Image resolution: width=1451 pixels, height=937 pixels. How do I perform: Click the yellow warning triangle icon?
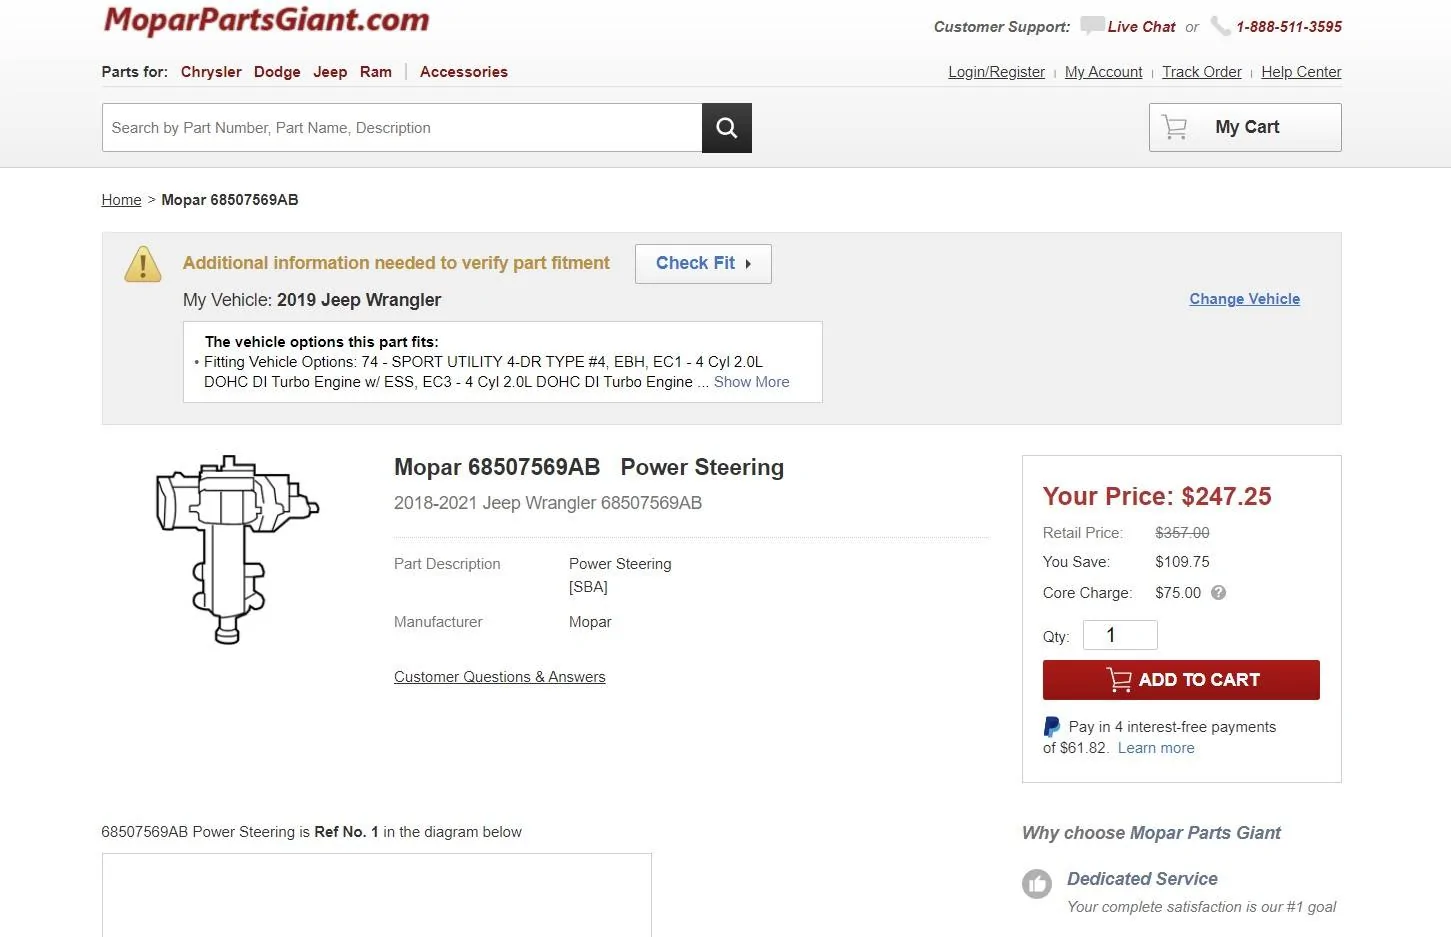(x=143, y=264)
